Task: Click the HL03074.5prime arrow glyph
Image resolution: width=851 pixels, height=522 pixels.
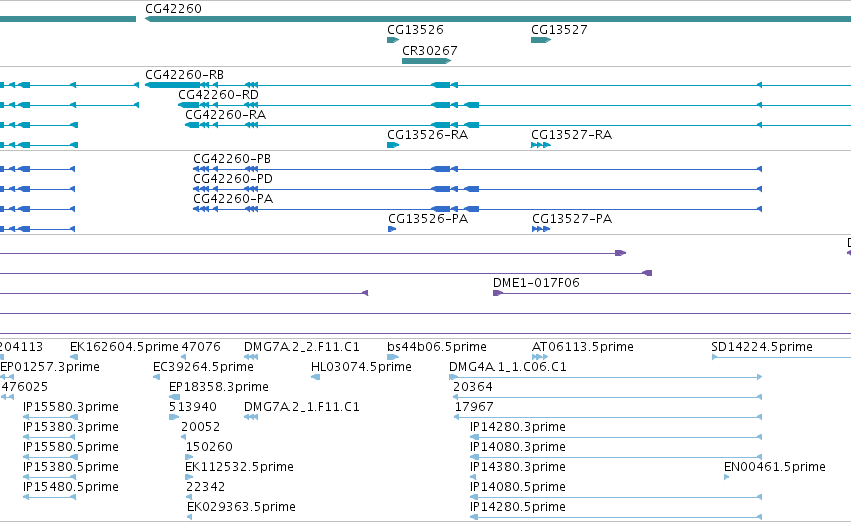Action: [315, 377]
